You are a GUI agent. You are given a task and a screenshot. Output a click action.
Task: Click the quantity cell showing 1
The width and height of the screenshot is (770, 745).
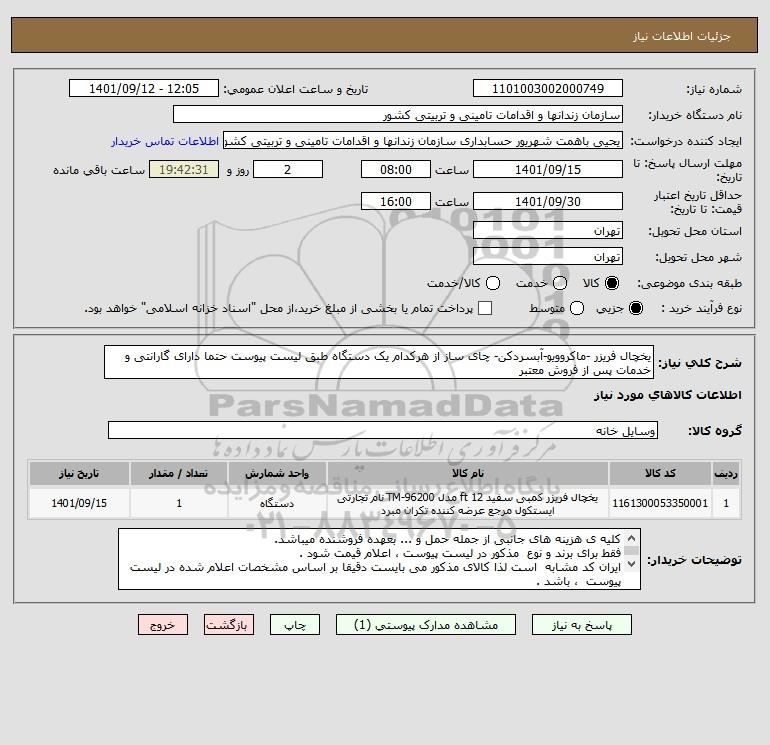(179, 503)
